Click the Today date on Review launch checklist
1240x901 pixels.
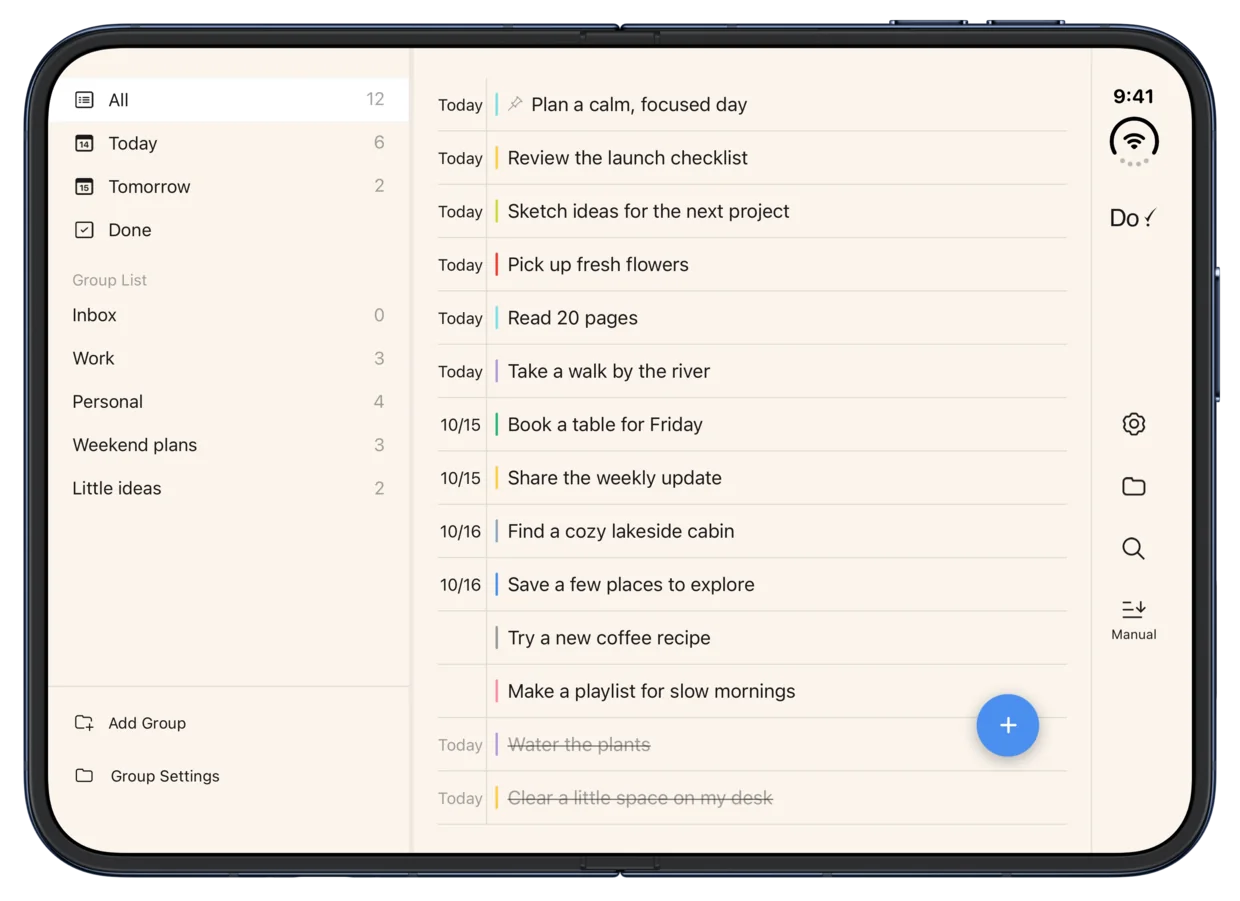(x=460, y=158)
